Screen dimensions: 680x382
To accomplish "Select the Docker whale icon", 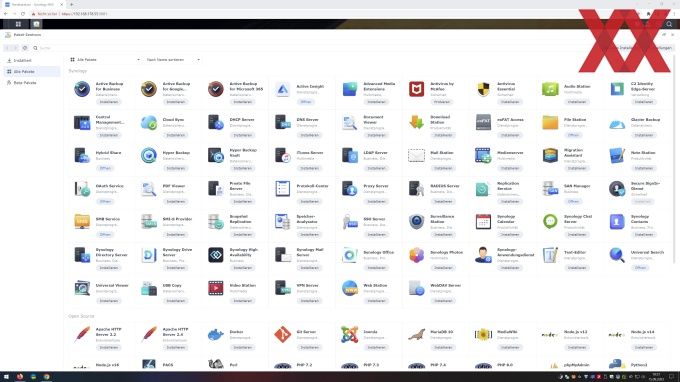I will [216, 334].
